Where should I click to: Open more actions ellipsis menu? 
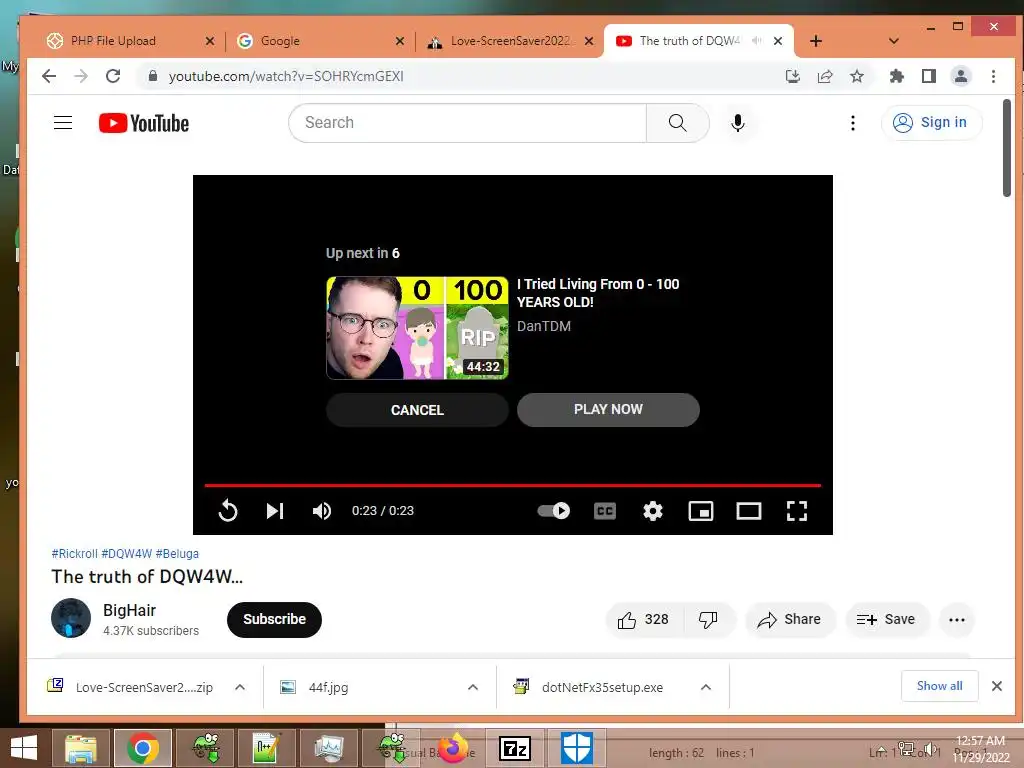(x=957, y=620)
